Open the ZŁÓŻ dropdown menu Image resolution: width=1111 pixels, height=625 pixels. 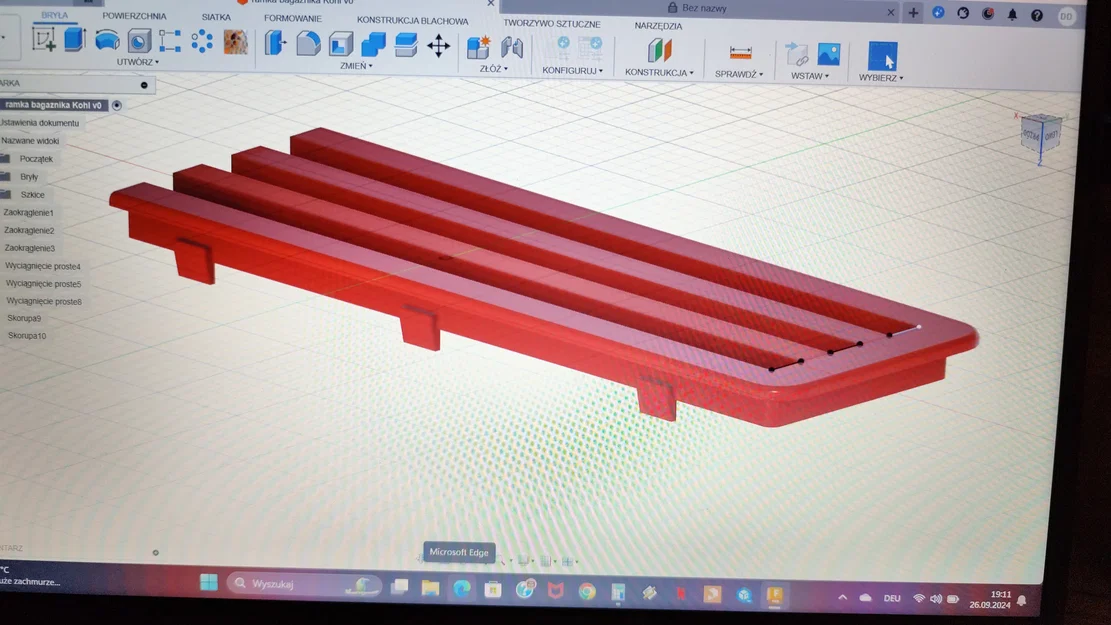click(493, 69)
